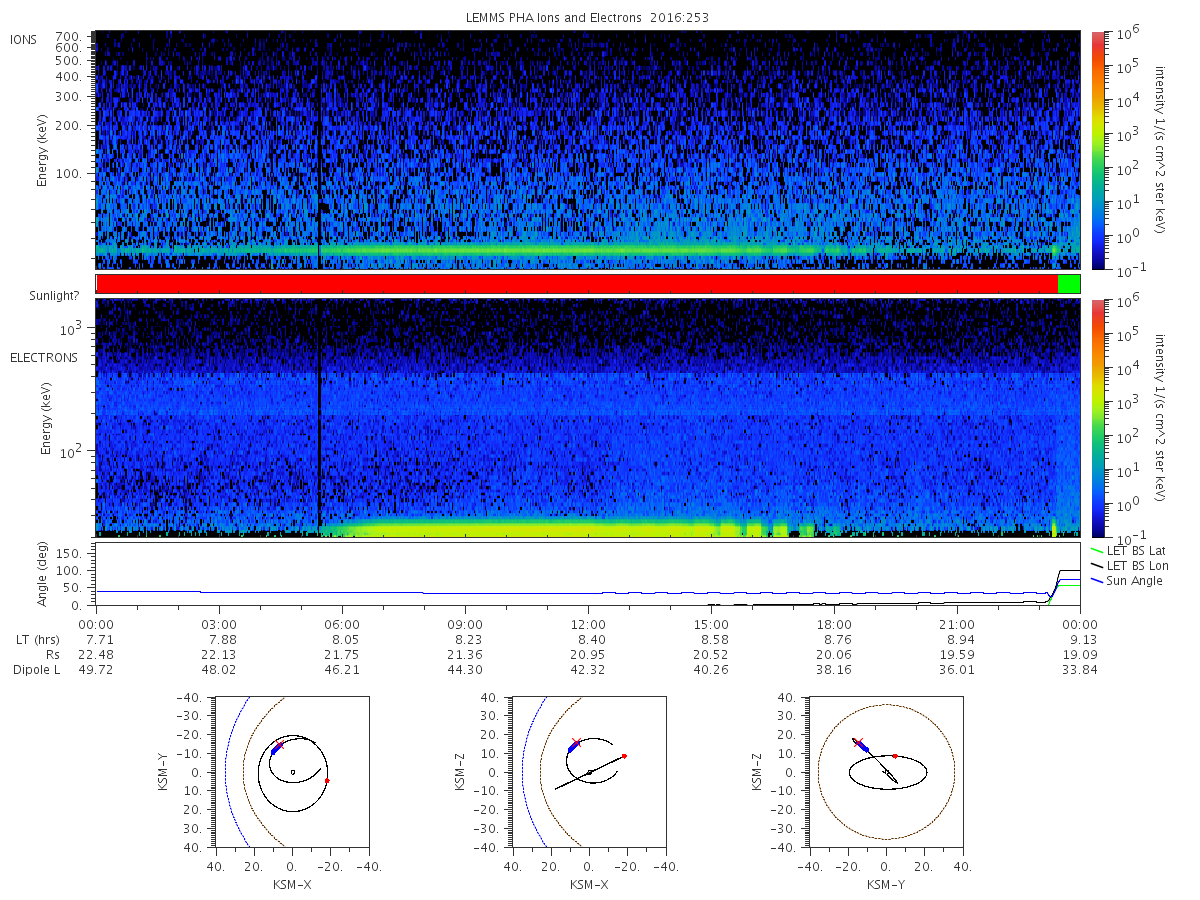Select the Rs value 20.95
The width and height of the screenshot is (1200, 900).
coord(588,654)
